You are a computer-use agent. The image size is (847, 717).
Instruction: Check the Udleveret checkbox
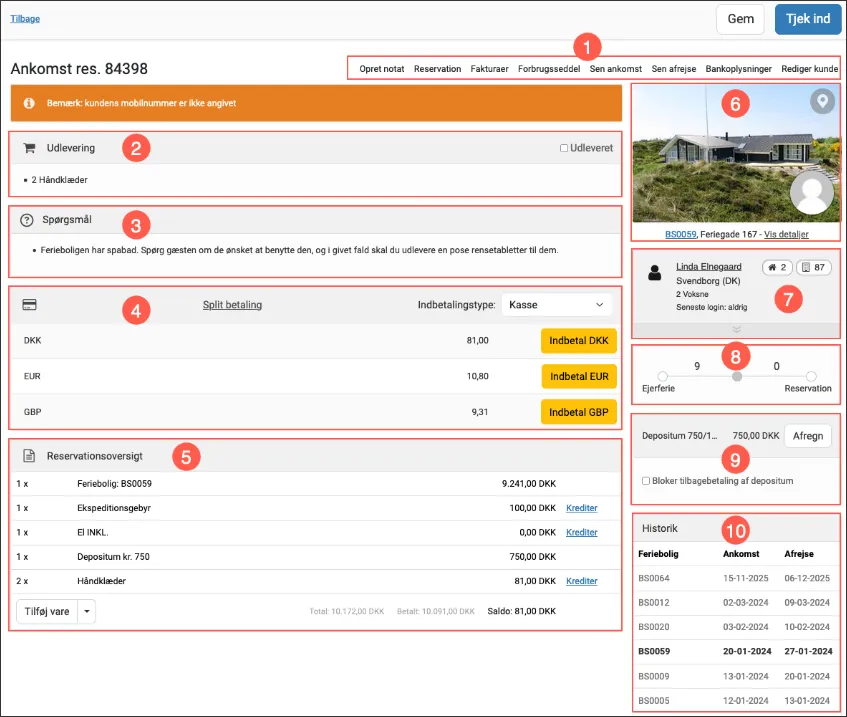[x=564, y=148]
